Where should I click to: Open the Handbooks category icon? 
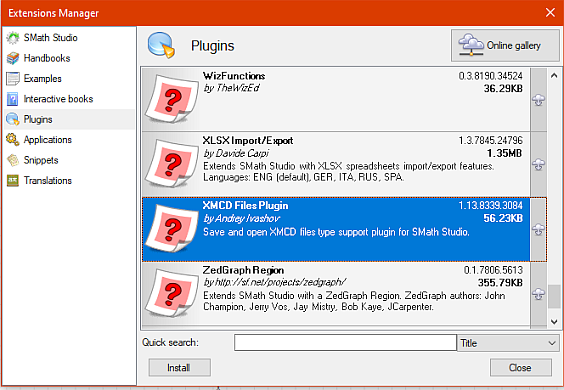pos(13,58)
